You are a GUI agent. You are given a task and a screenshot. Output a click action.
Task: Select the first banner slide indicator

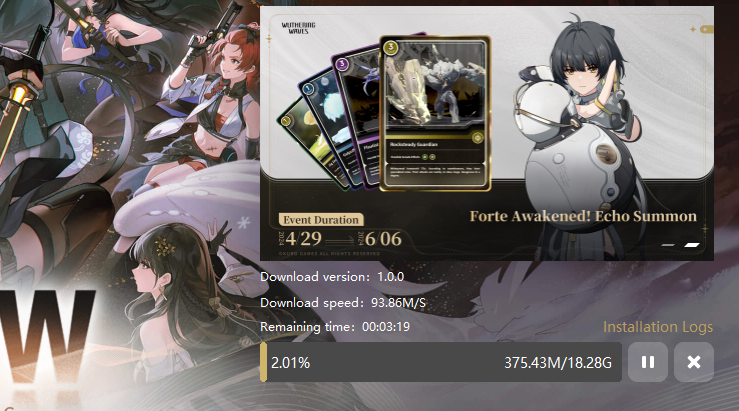click(x=667, y=245)
